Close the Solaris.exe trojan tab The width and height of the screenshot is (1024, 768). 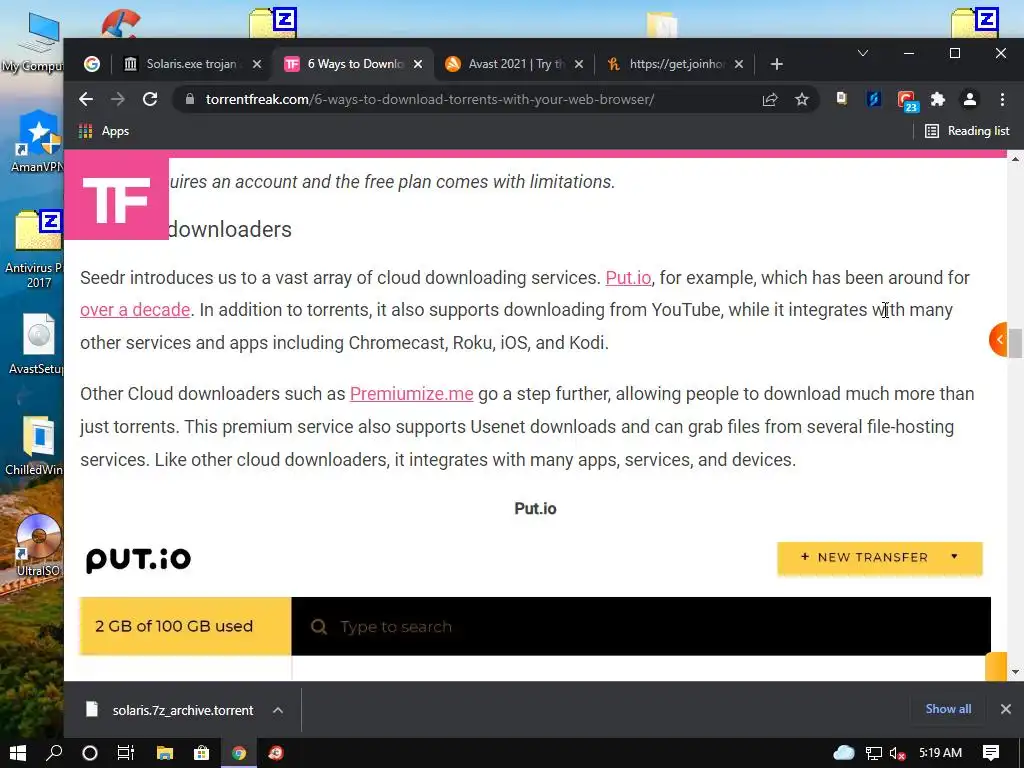click(x=257, y=64)
